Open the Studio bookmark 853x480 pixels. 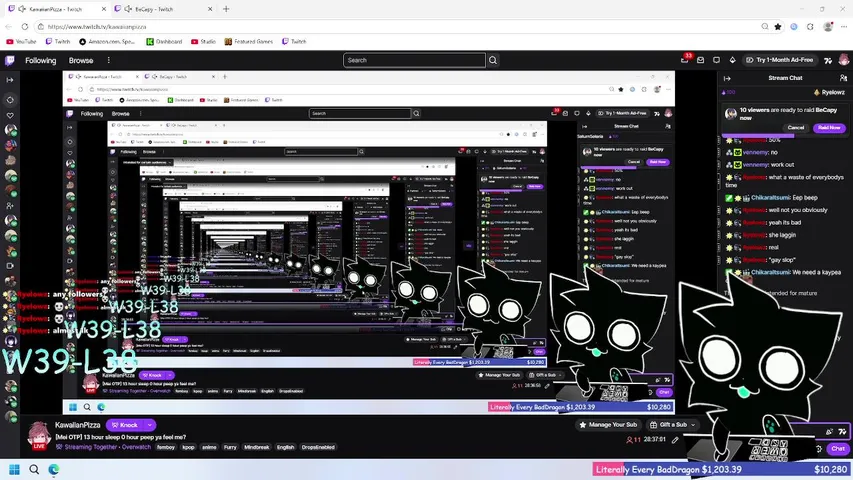point(203,41)
